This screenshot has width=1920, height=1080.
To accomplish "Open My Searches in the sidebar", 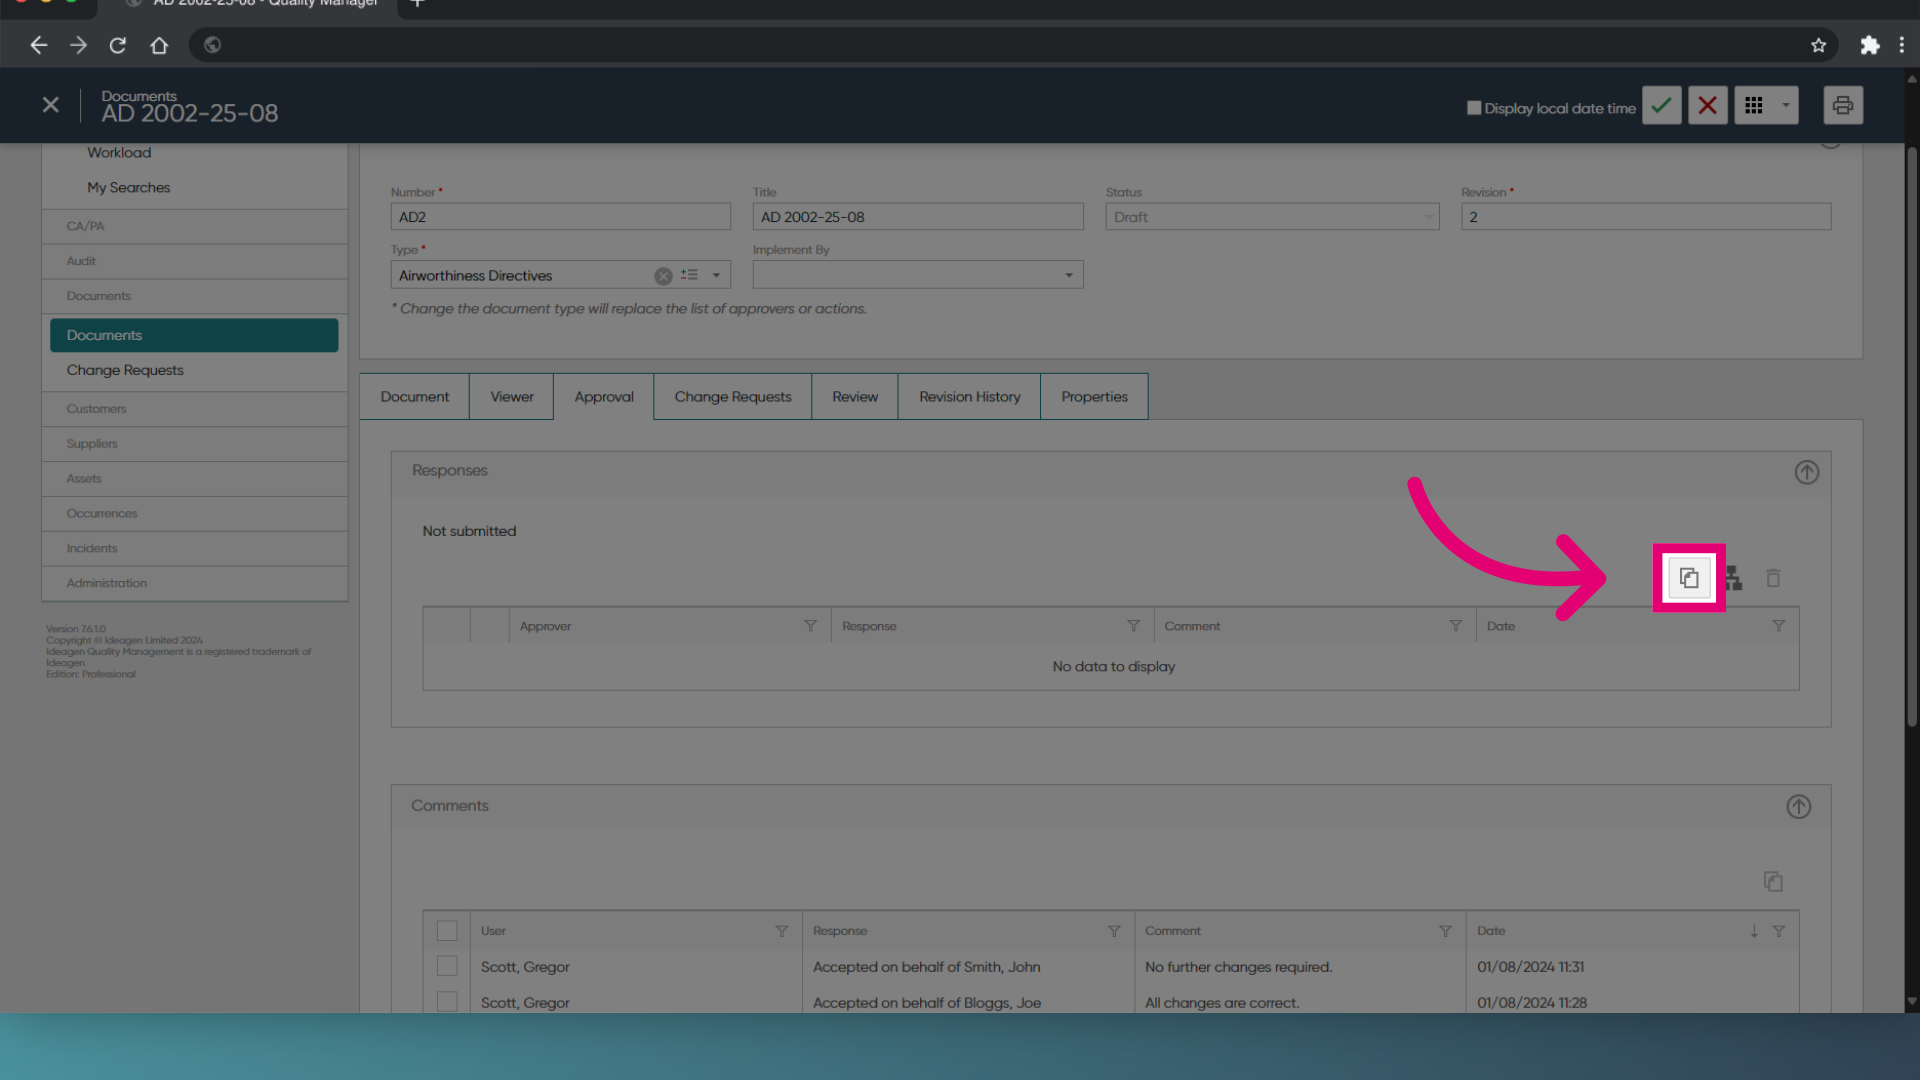I will pos(128,188).
